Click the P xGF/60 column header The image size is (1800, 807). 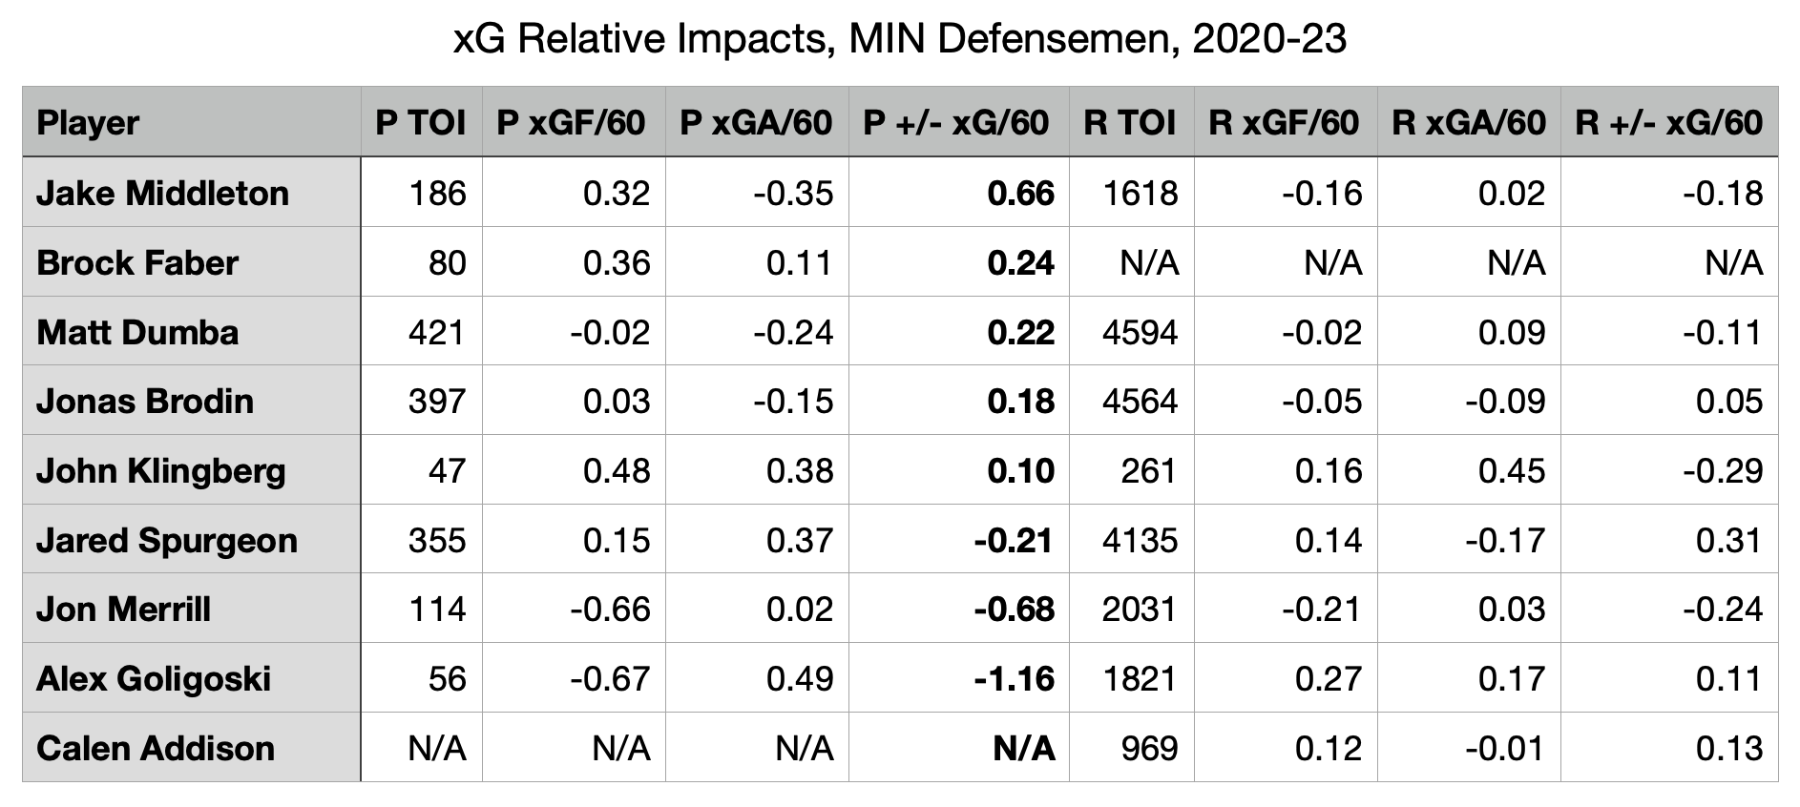tap(571, 123)
